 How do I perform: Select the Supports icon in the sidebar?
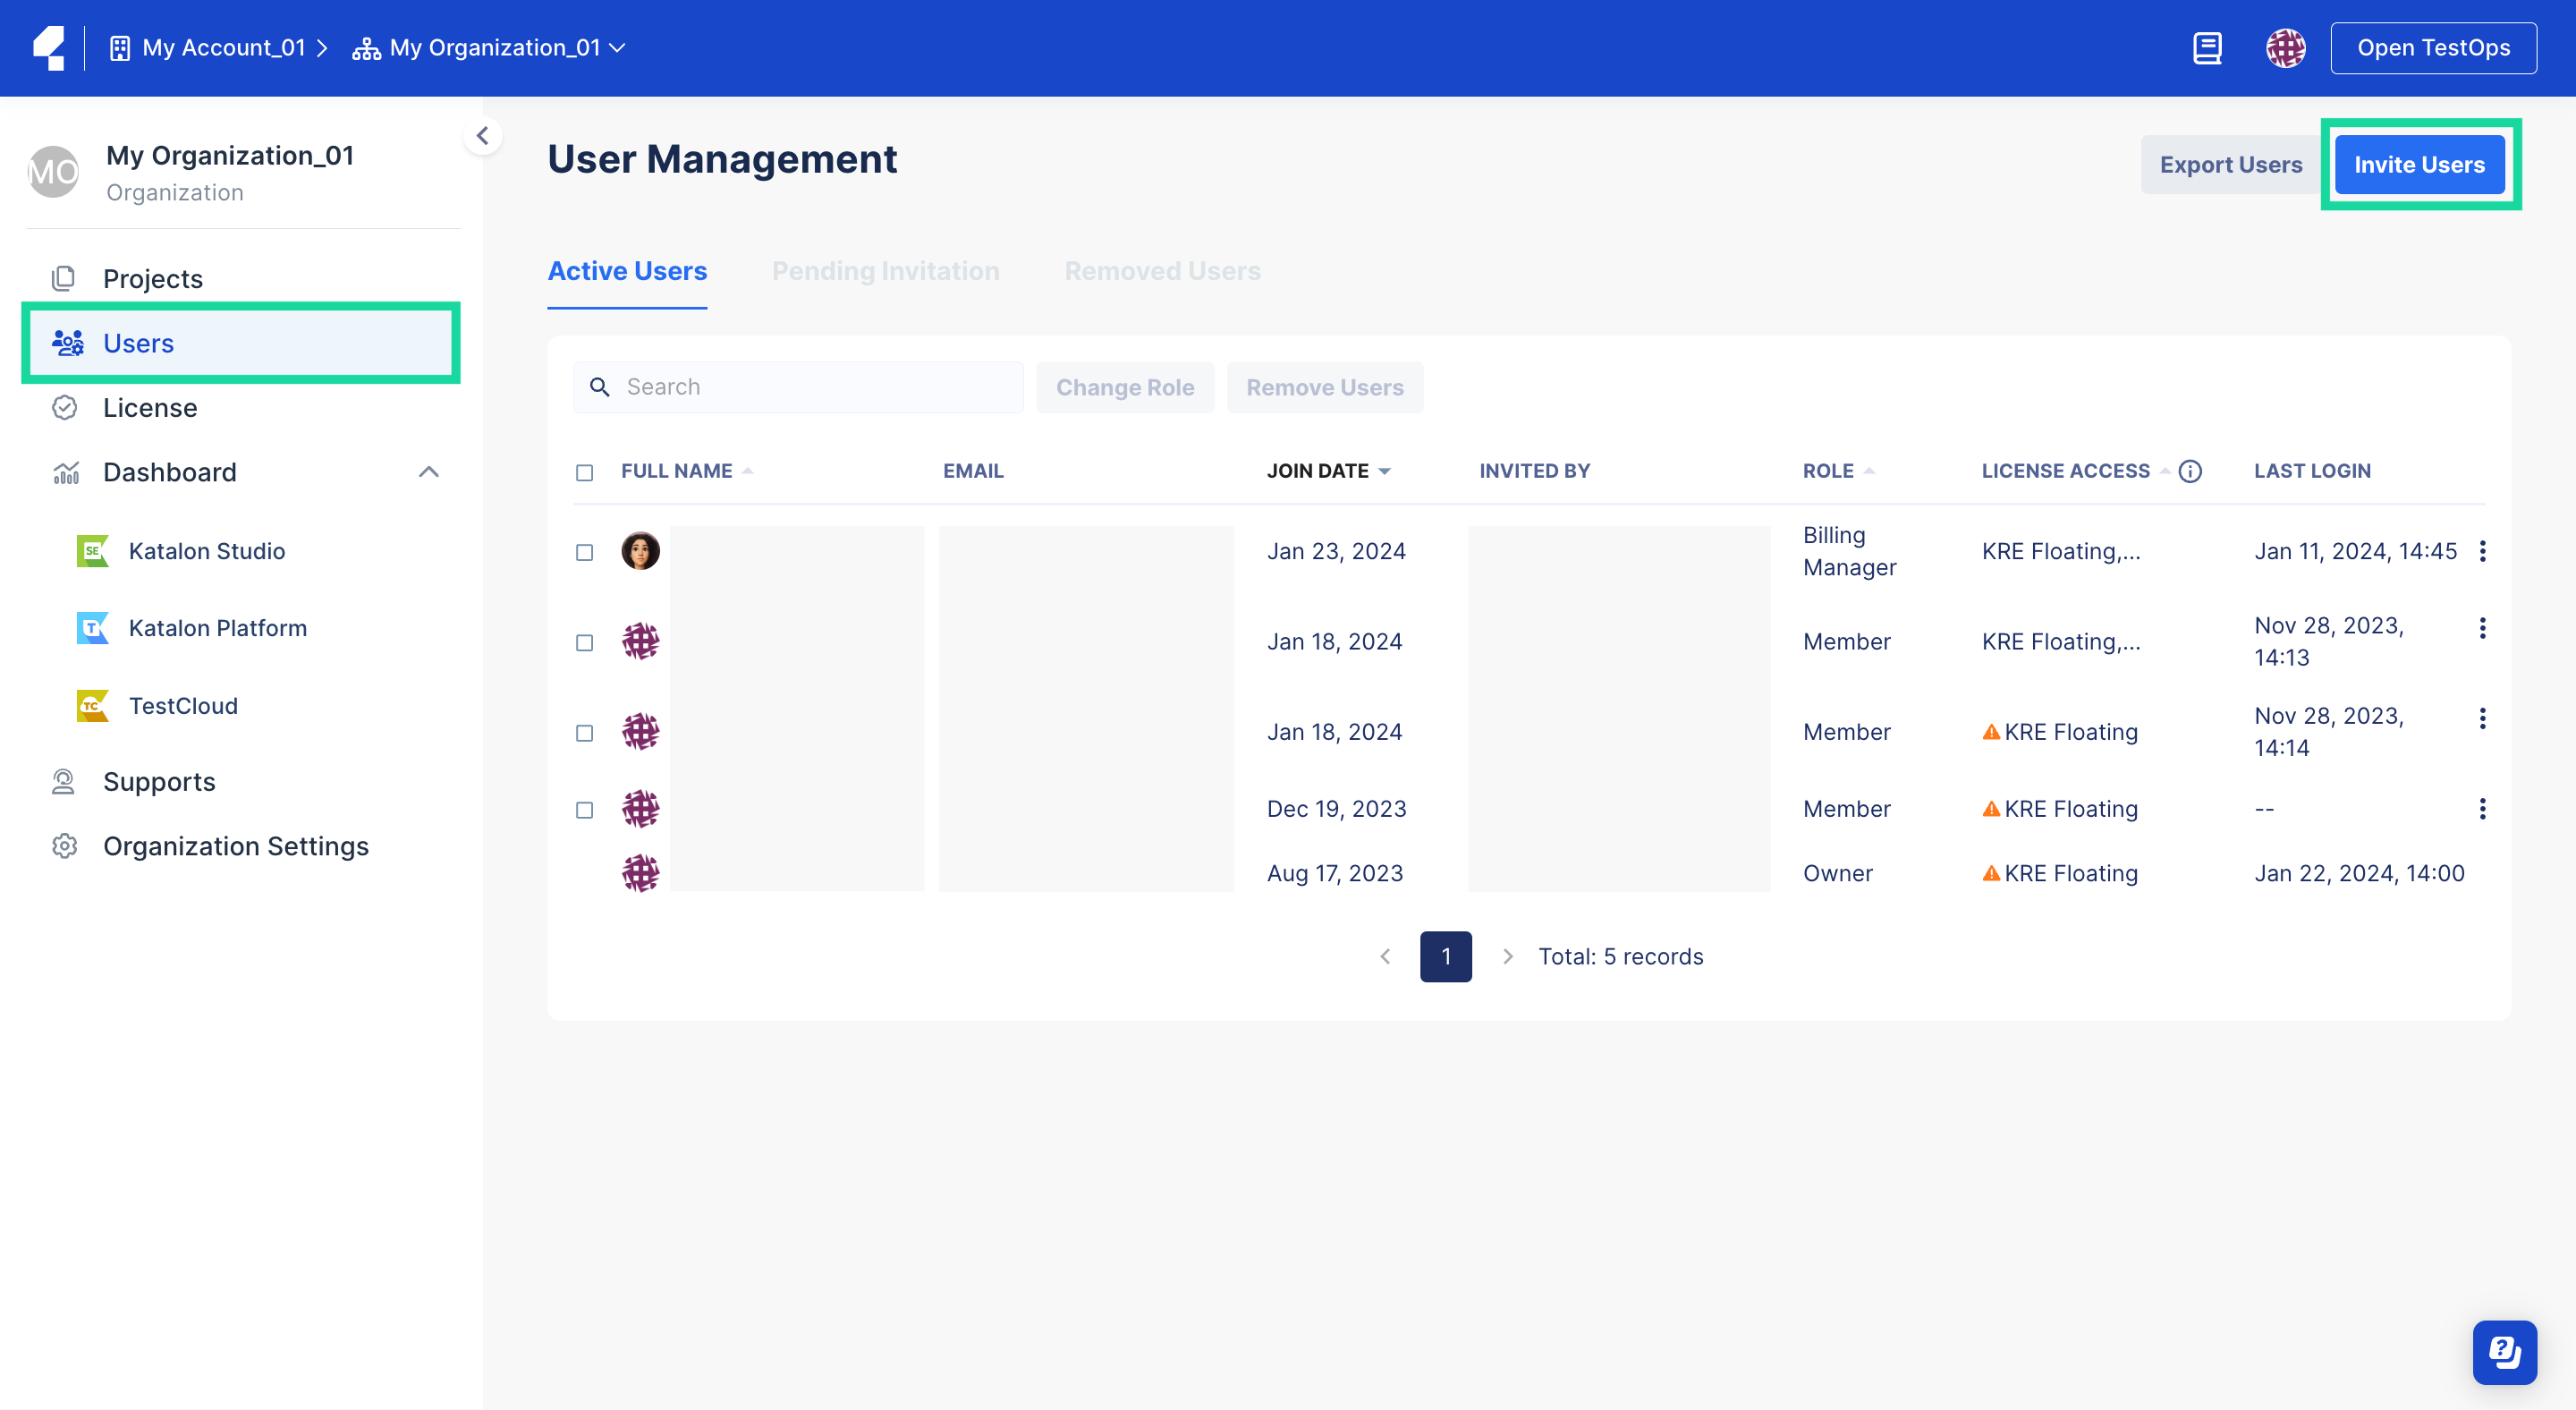(63, 781)
